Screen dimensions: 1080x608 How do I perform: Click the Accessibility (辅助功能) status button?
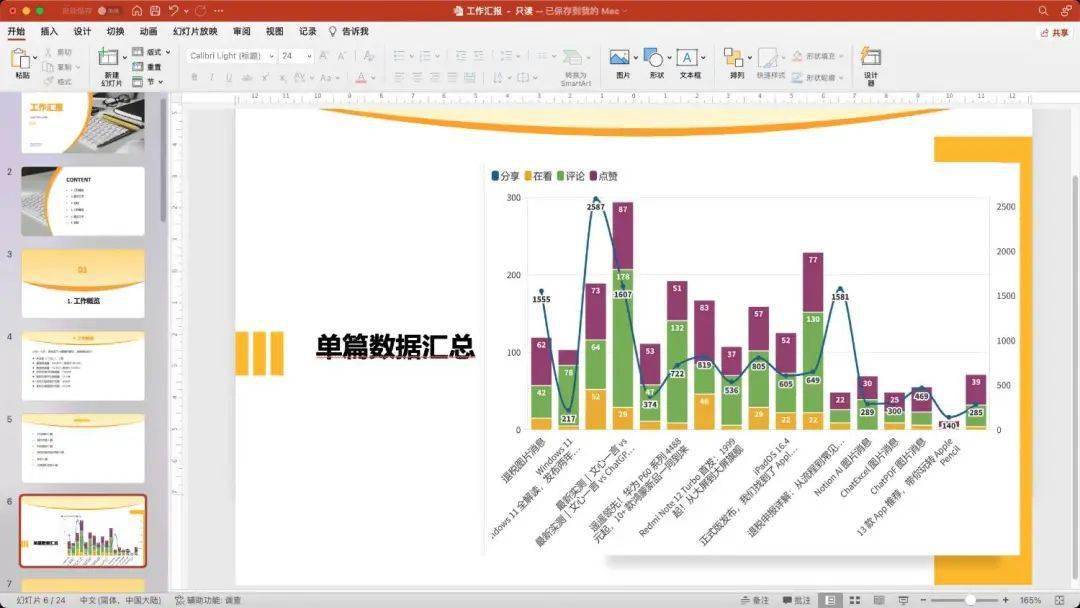[208, 600]
